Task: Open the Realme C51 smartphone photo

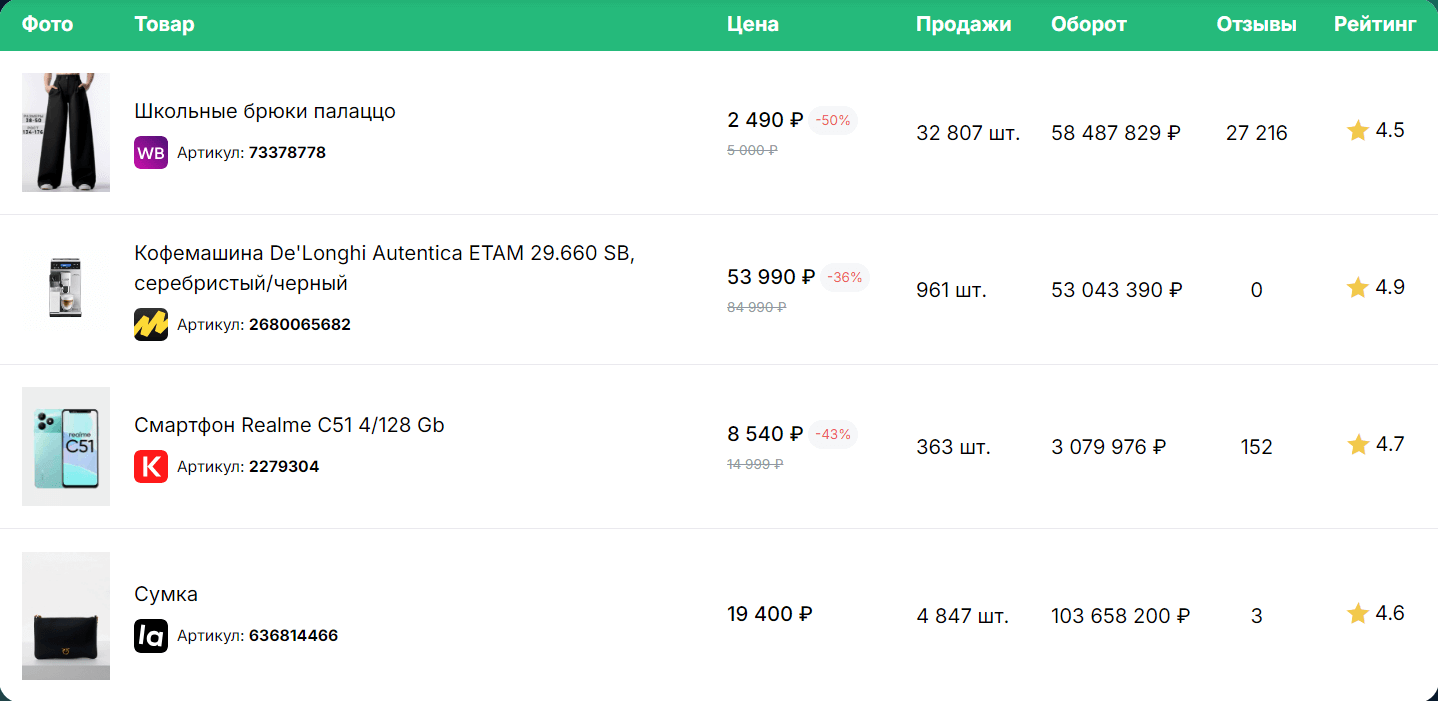Action: tap(66, 446)
